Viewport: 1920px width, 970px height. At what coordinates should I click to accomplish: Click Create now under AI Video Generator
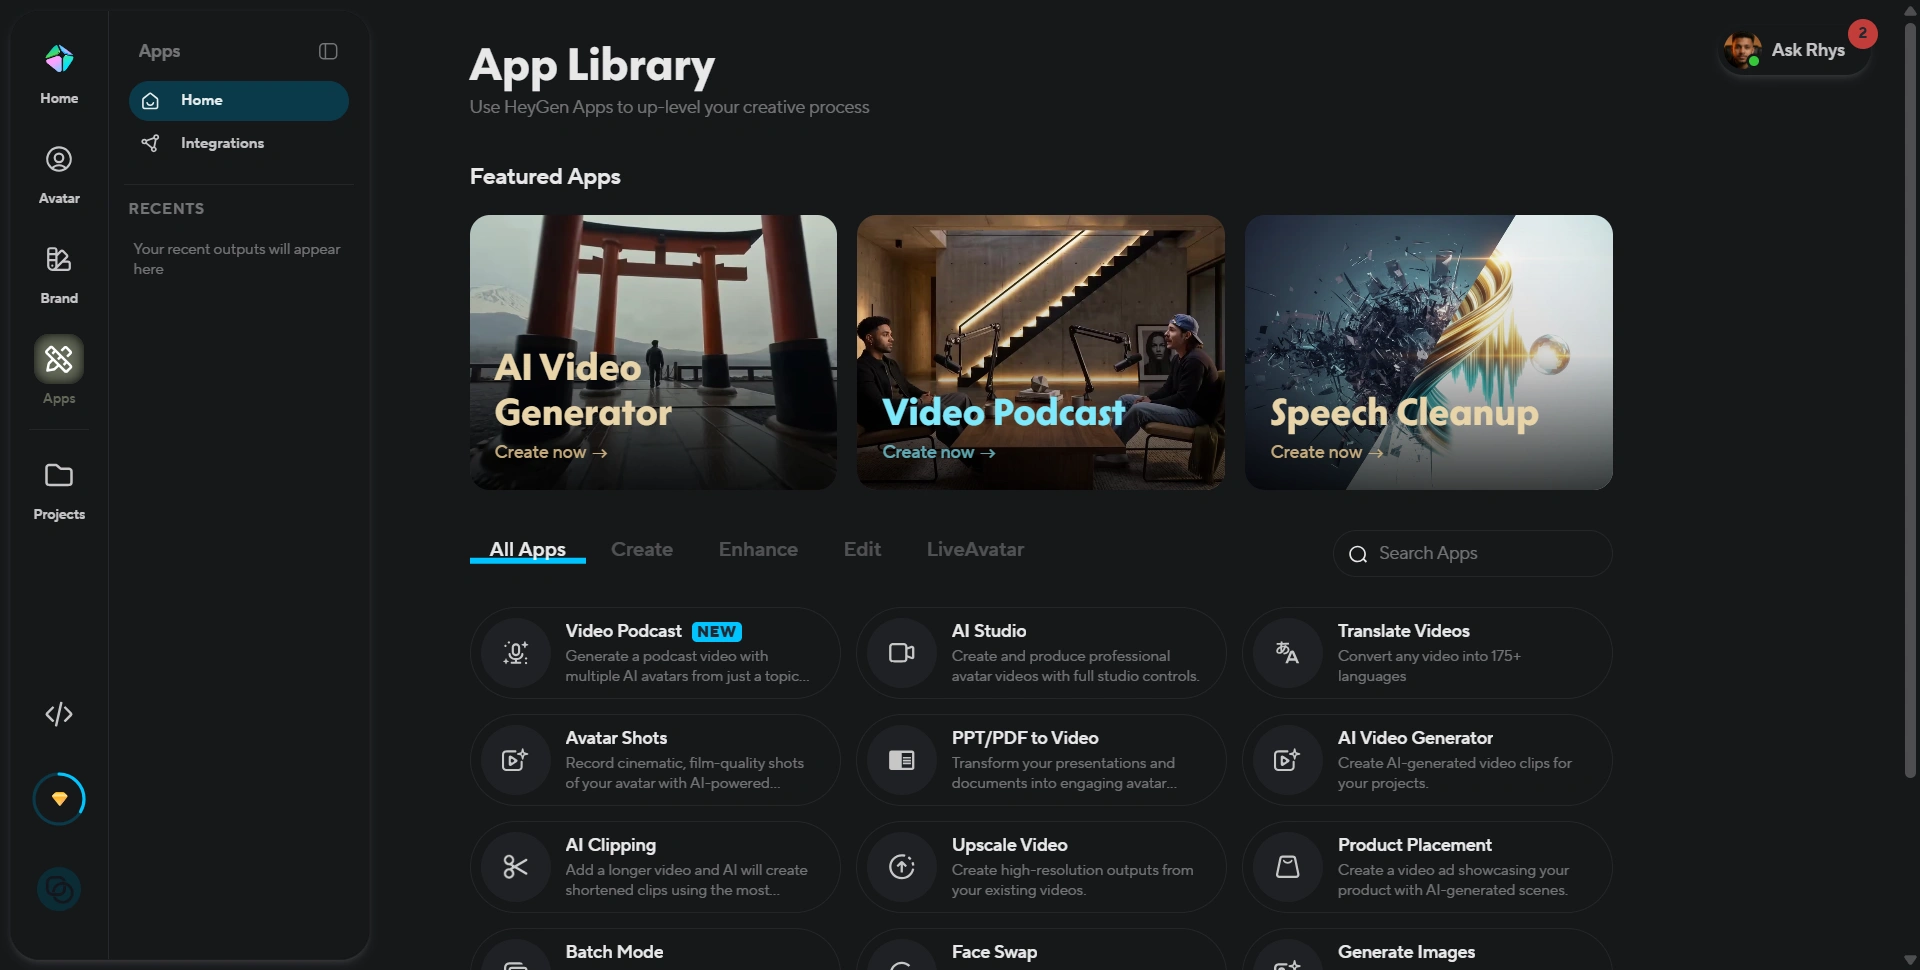pos(551,452)
